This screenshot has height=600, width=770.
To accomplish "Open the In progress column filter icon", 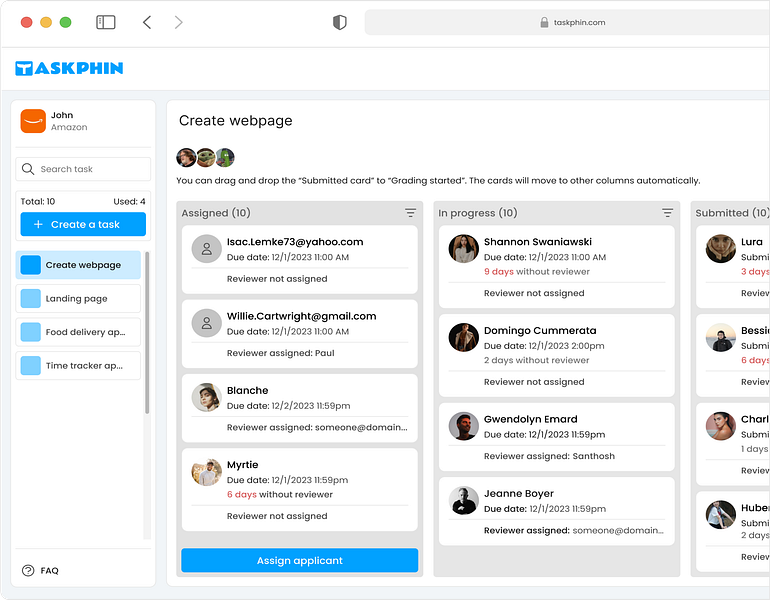I will (667, 213).
